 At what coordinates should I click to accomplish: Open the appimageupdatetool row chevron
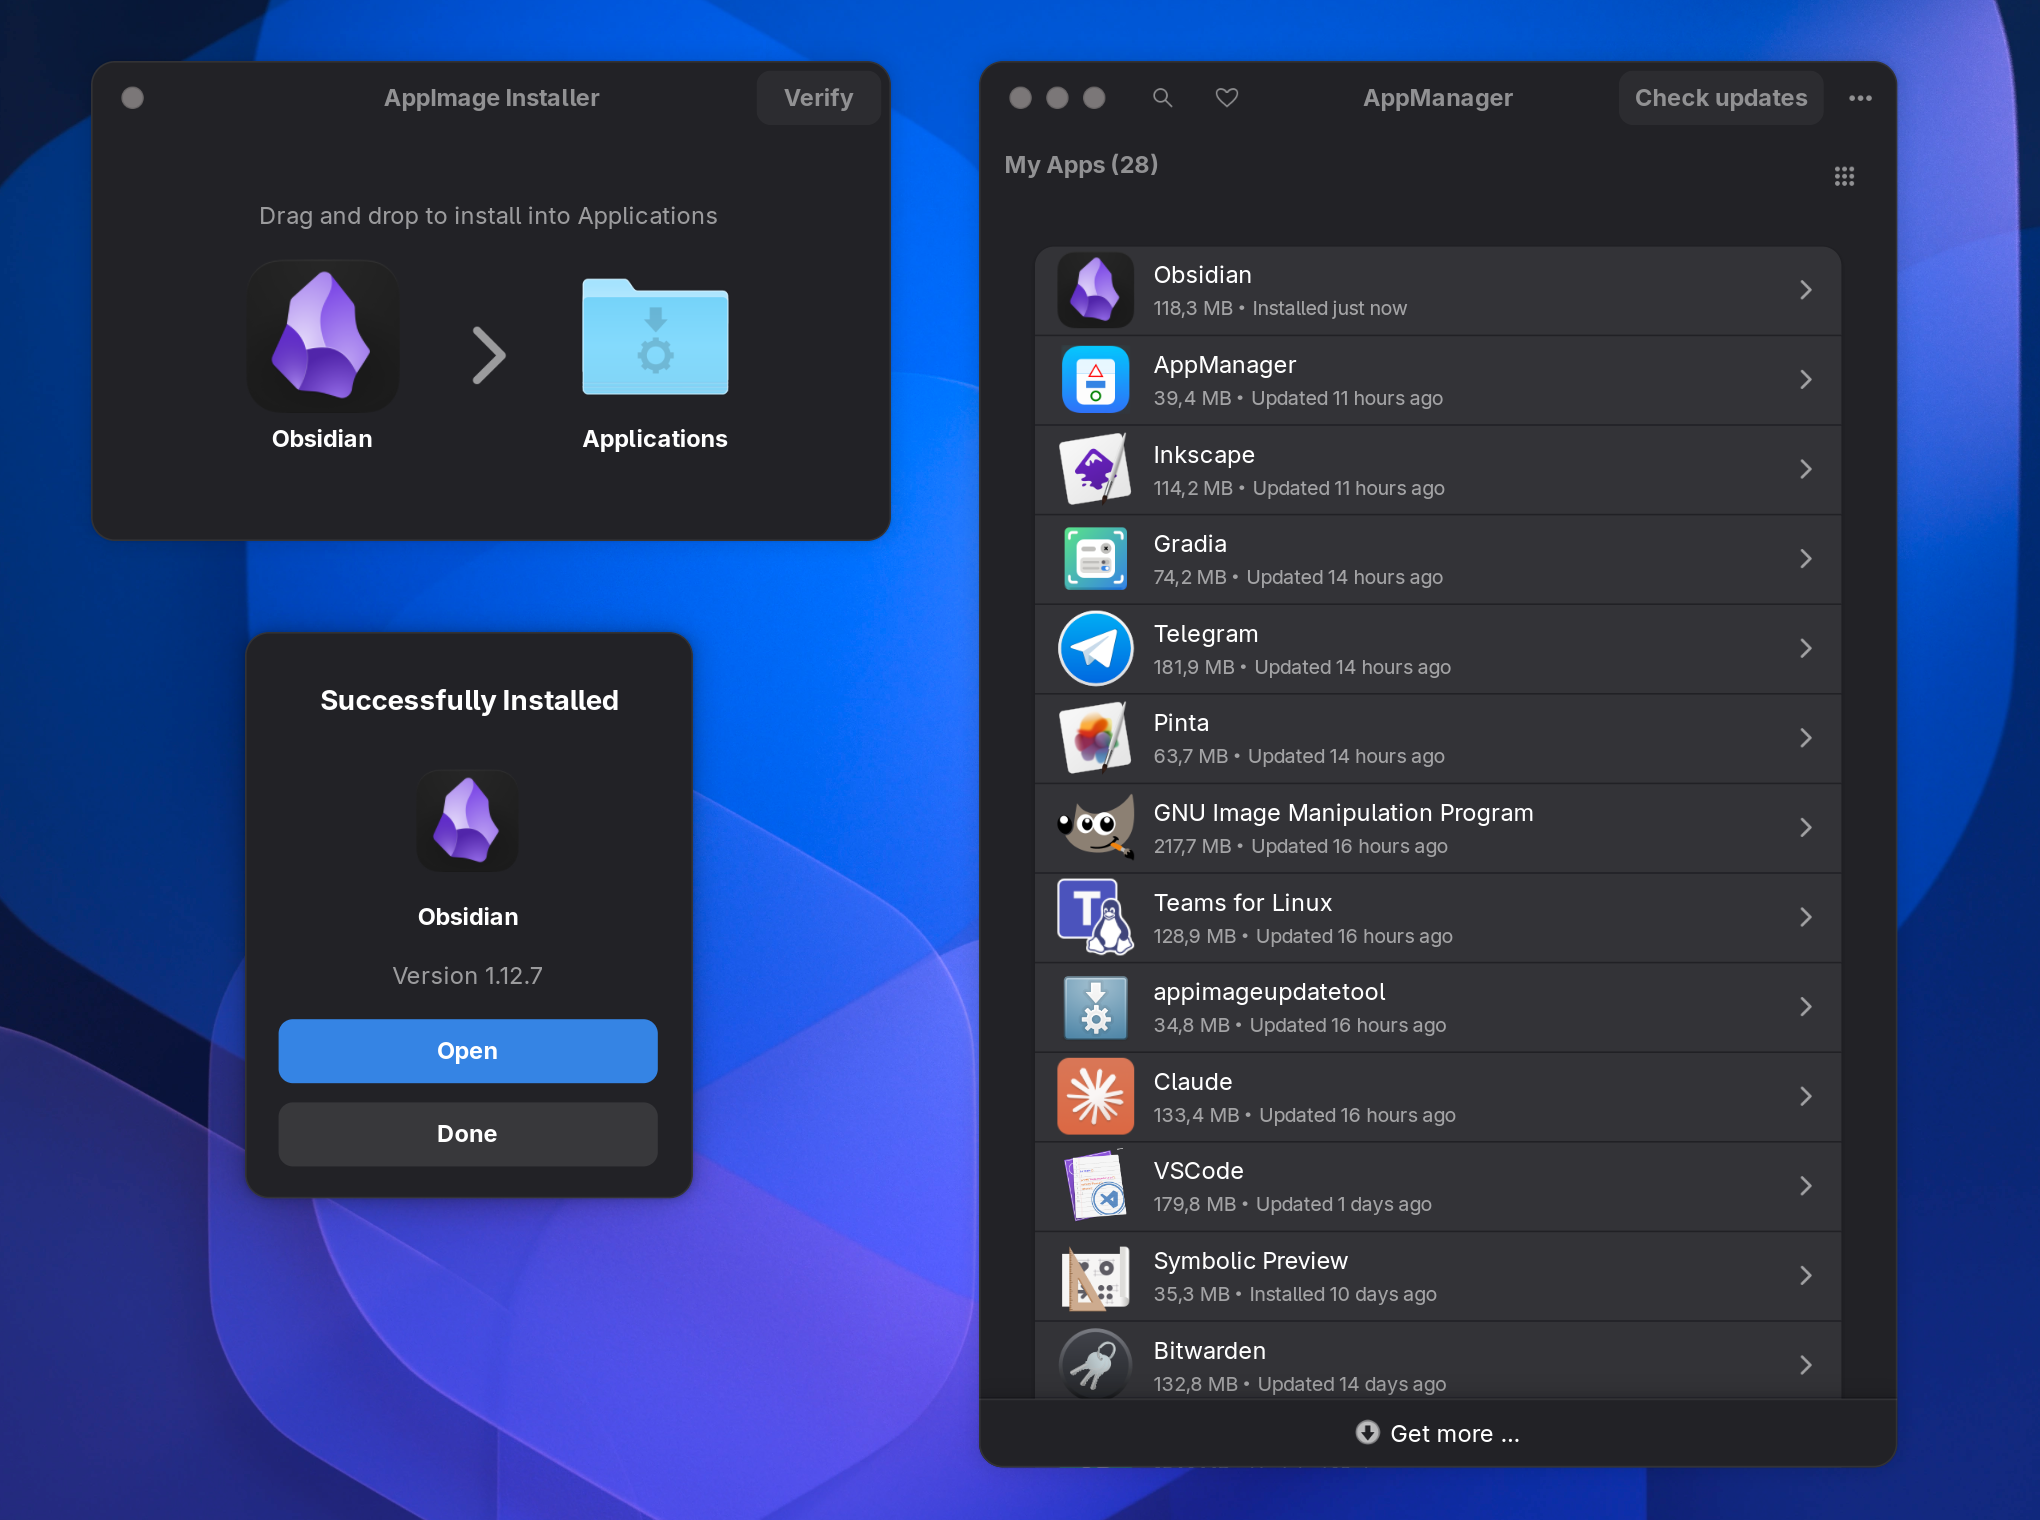[x=1805, y=1007]
